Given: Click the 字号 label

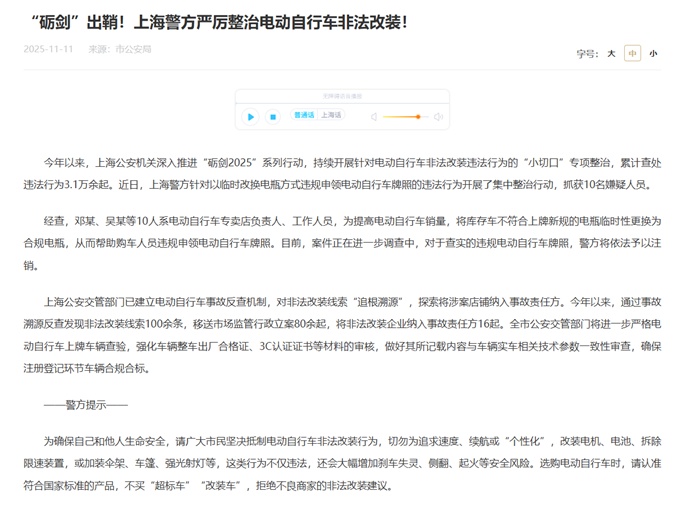Looking at the screenshot, I should tap(586, 54).
